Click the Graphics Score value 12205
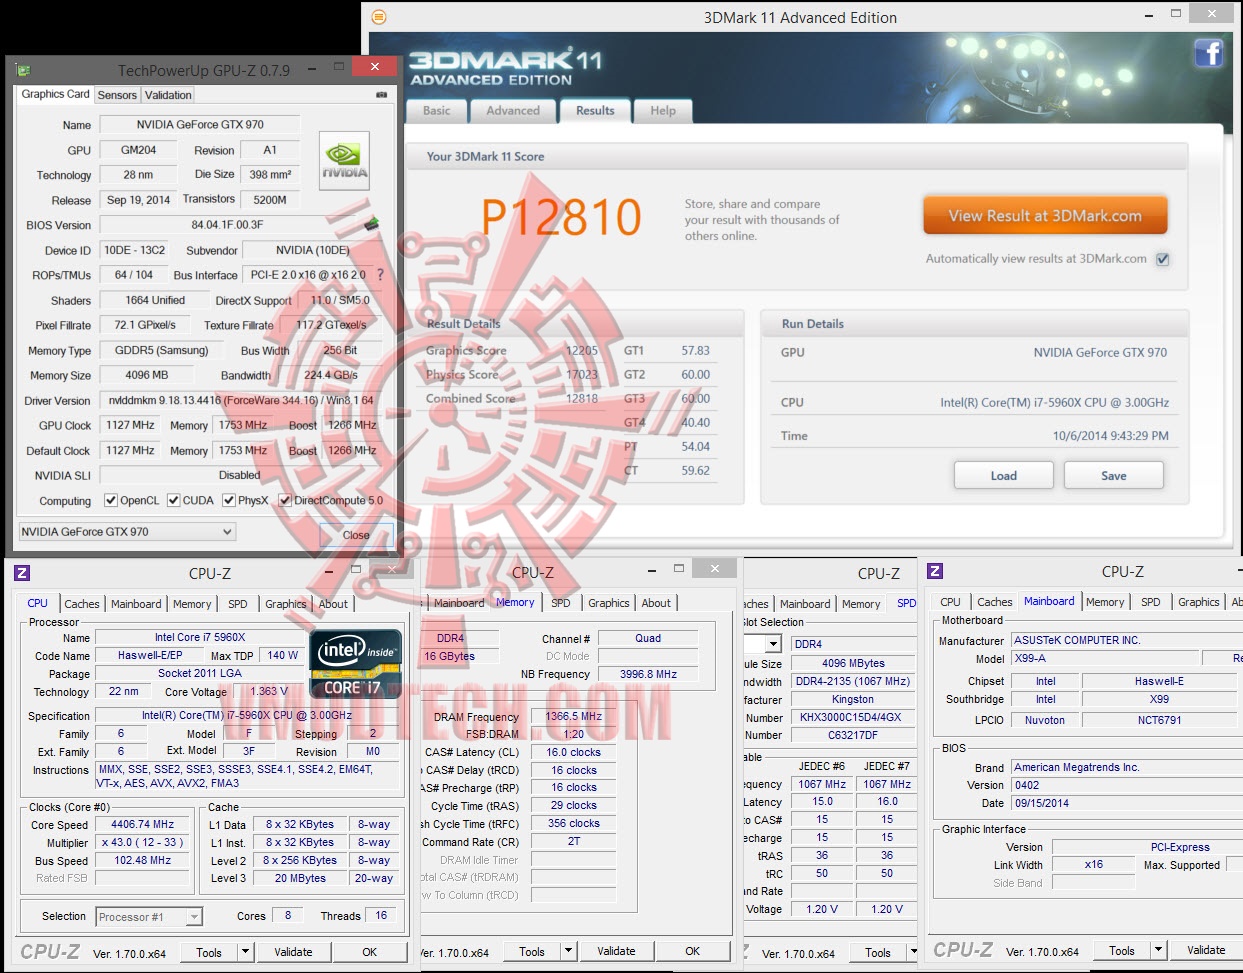This screenshot has width=1243, height=973. tap(582, 351)
